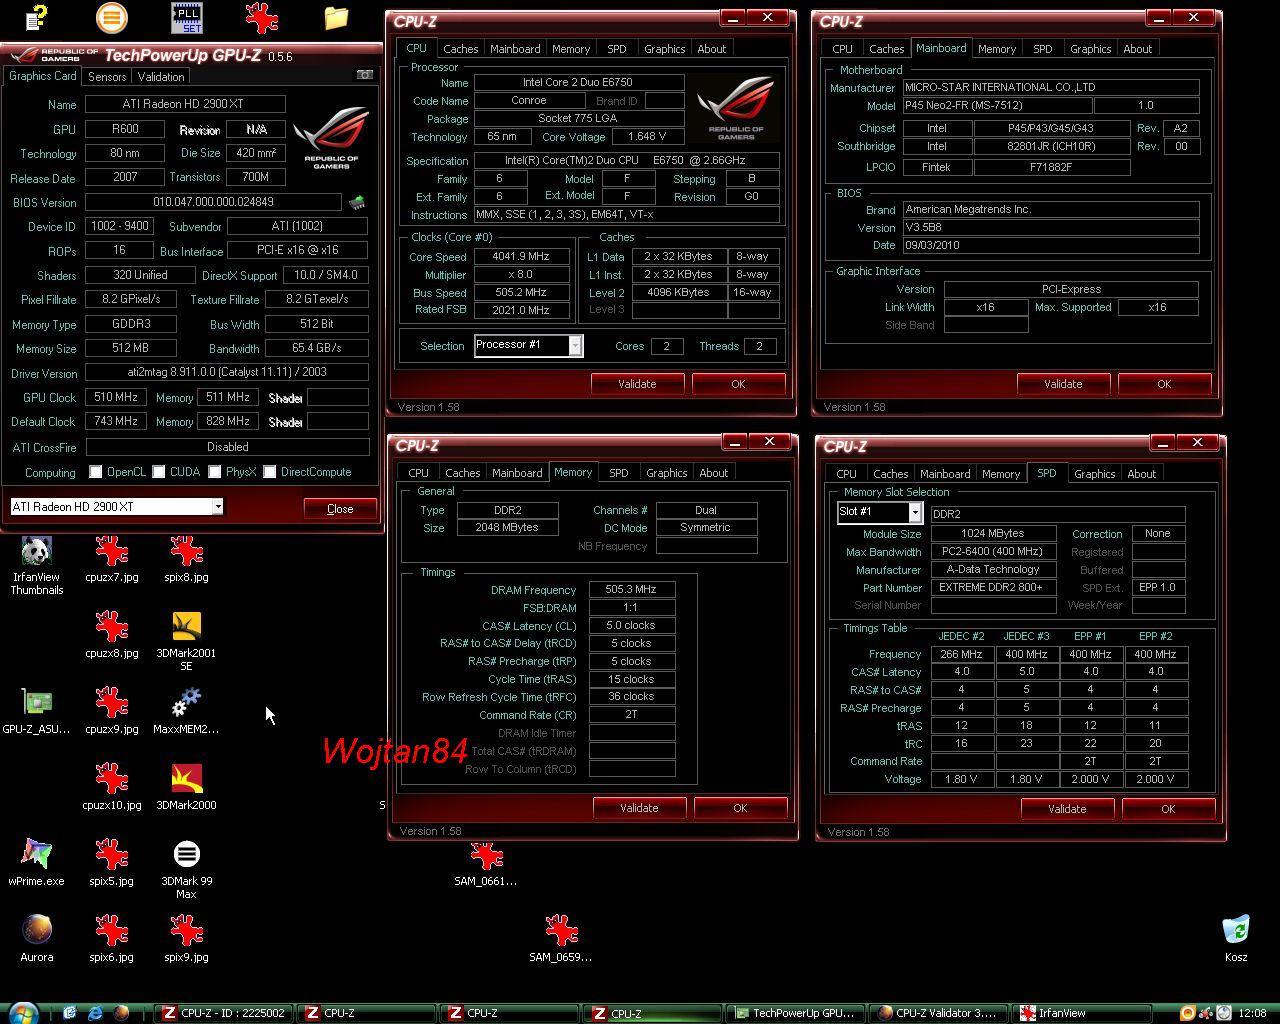Launch MaxxMEM2 shortcut

tap(186, 711)
